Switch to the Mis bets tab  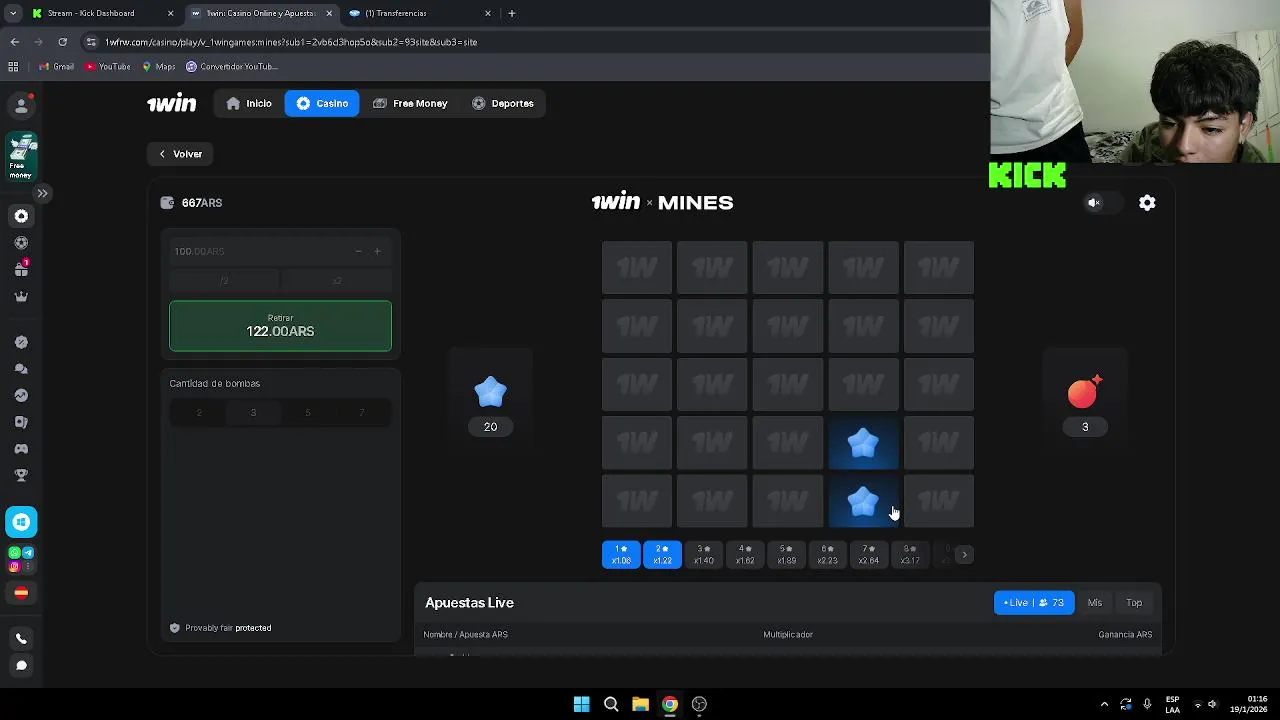[1095, 603]
